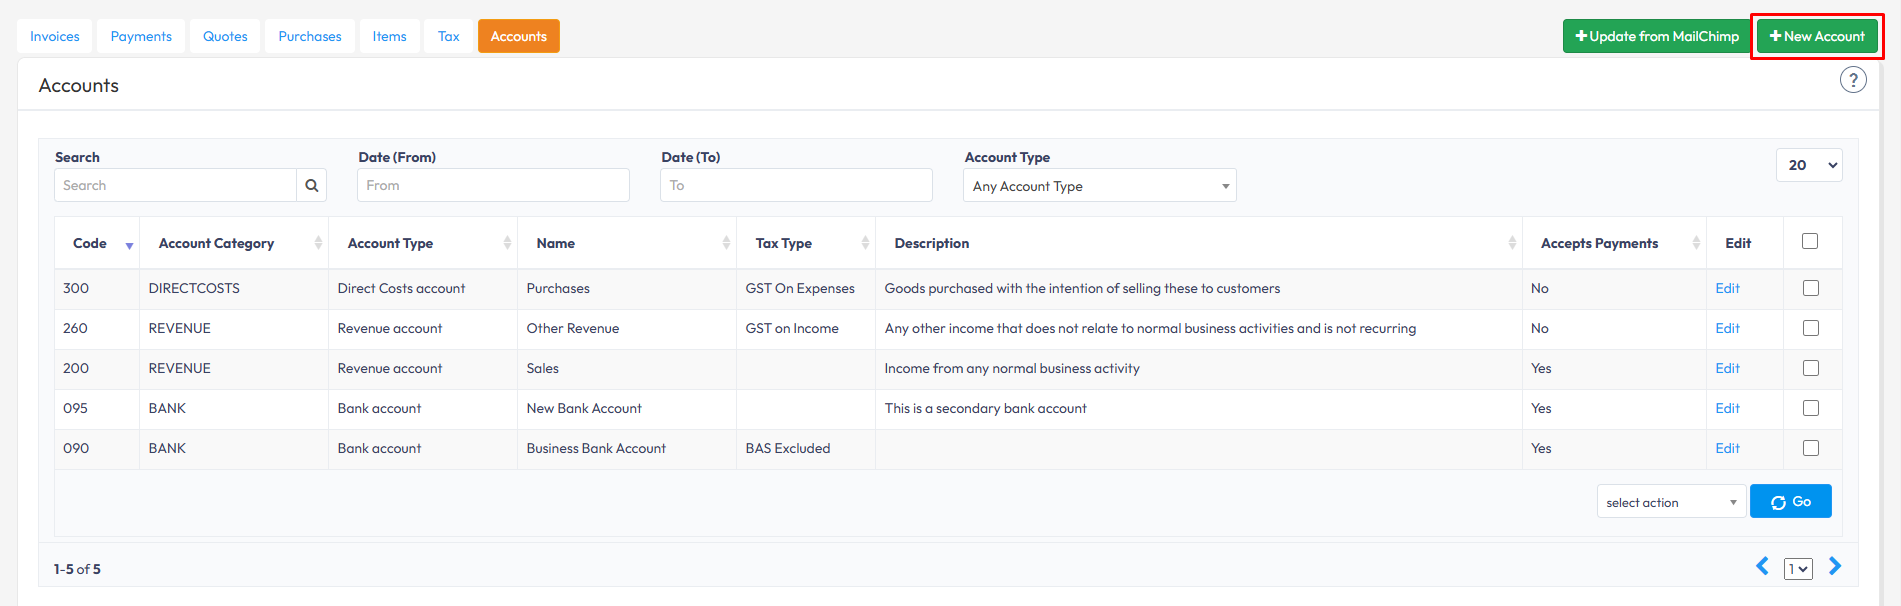The height and width of the screenshot is (606, 1901).
Task: Edit the Purchases account
Action: pyautogui.click(x=1727, y=288)
